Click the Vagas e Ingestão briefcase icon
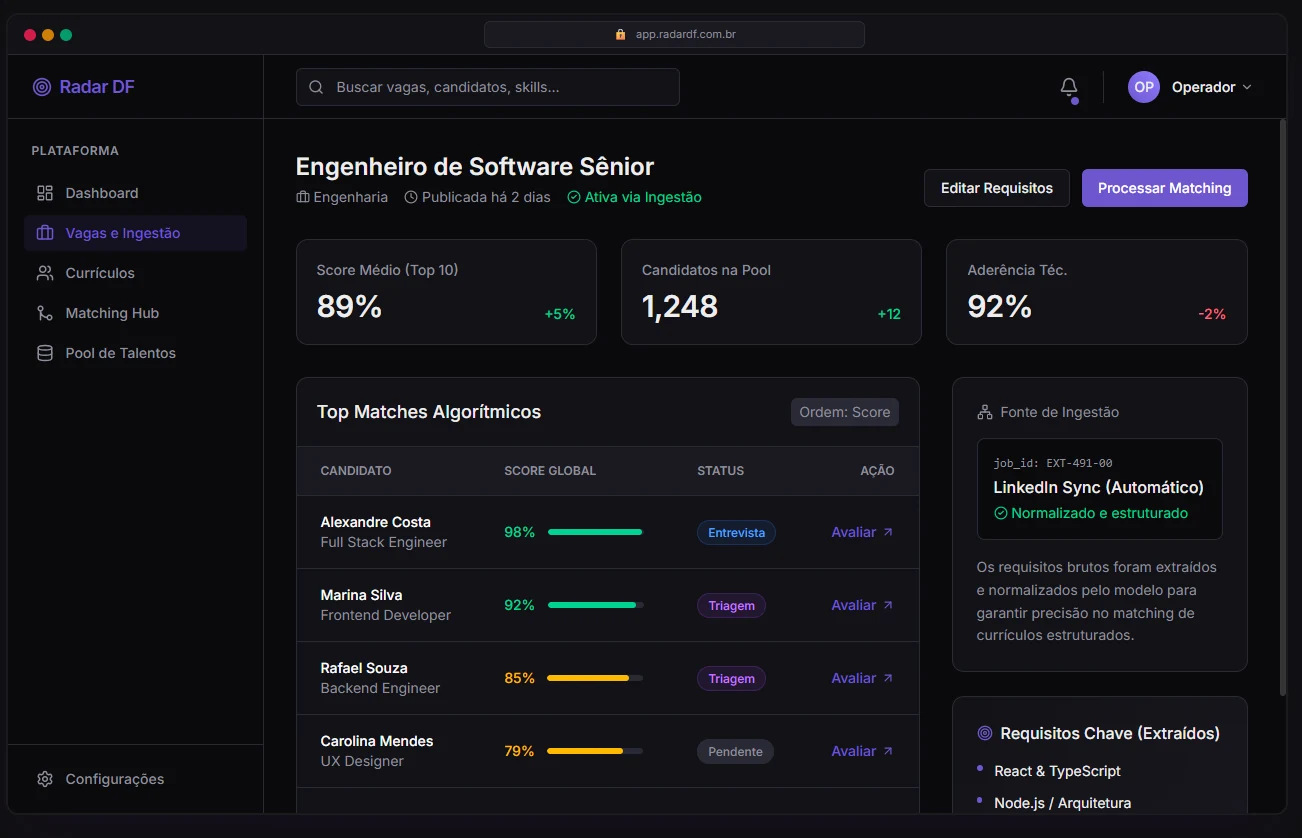This screenshot has width=1302, height=838. 45,233
